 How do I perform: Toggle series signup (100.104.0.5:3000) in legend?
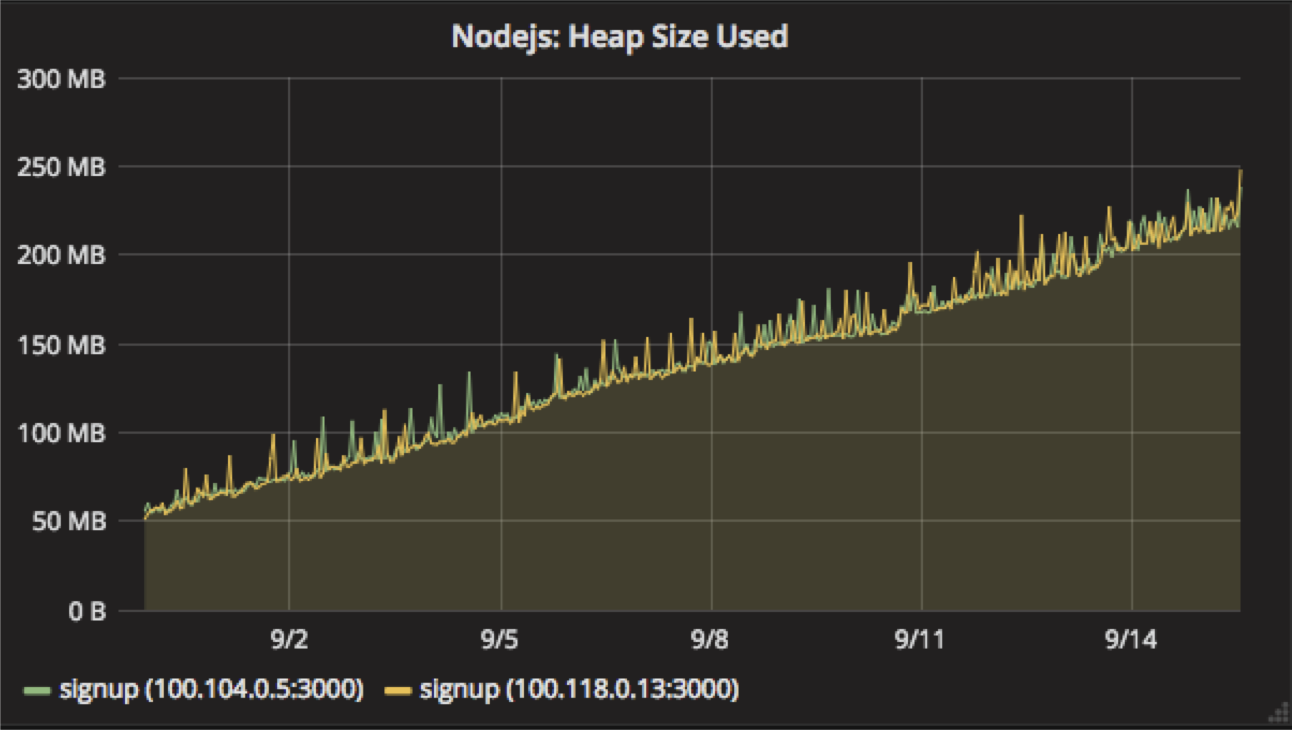click(x=211, y=689)
